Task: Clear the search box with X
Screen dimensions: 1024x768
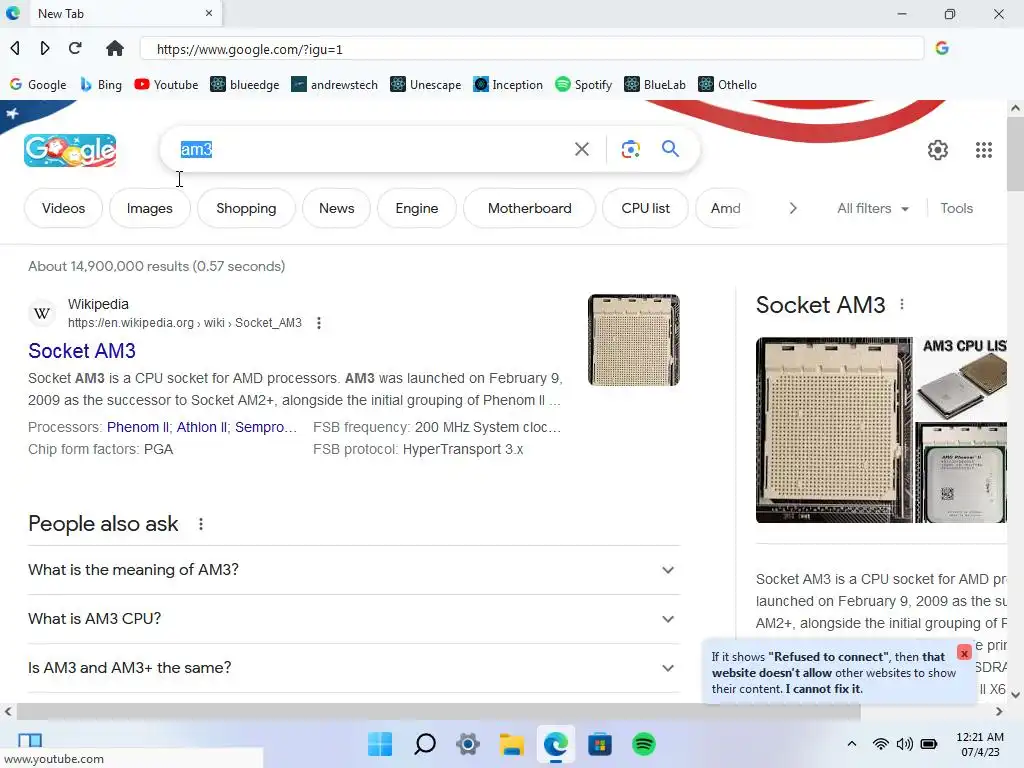Action: click(581, 149)
